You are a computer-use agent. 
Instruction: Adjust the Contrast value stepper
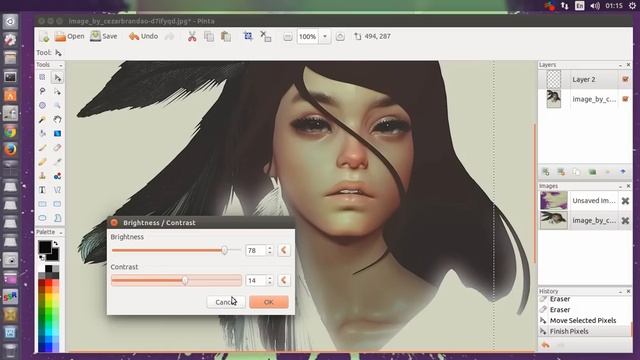point(269,280)
